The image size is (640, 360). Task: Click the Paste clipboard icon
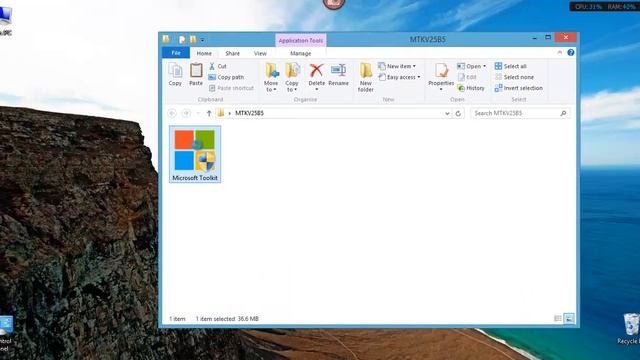tap(196, 75)
